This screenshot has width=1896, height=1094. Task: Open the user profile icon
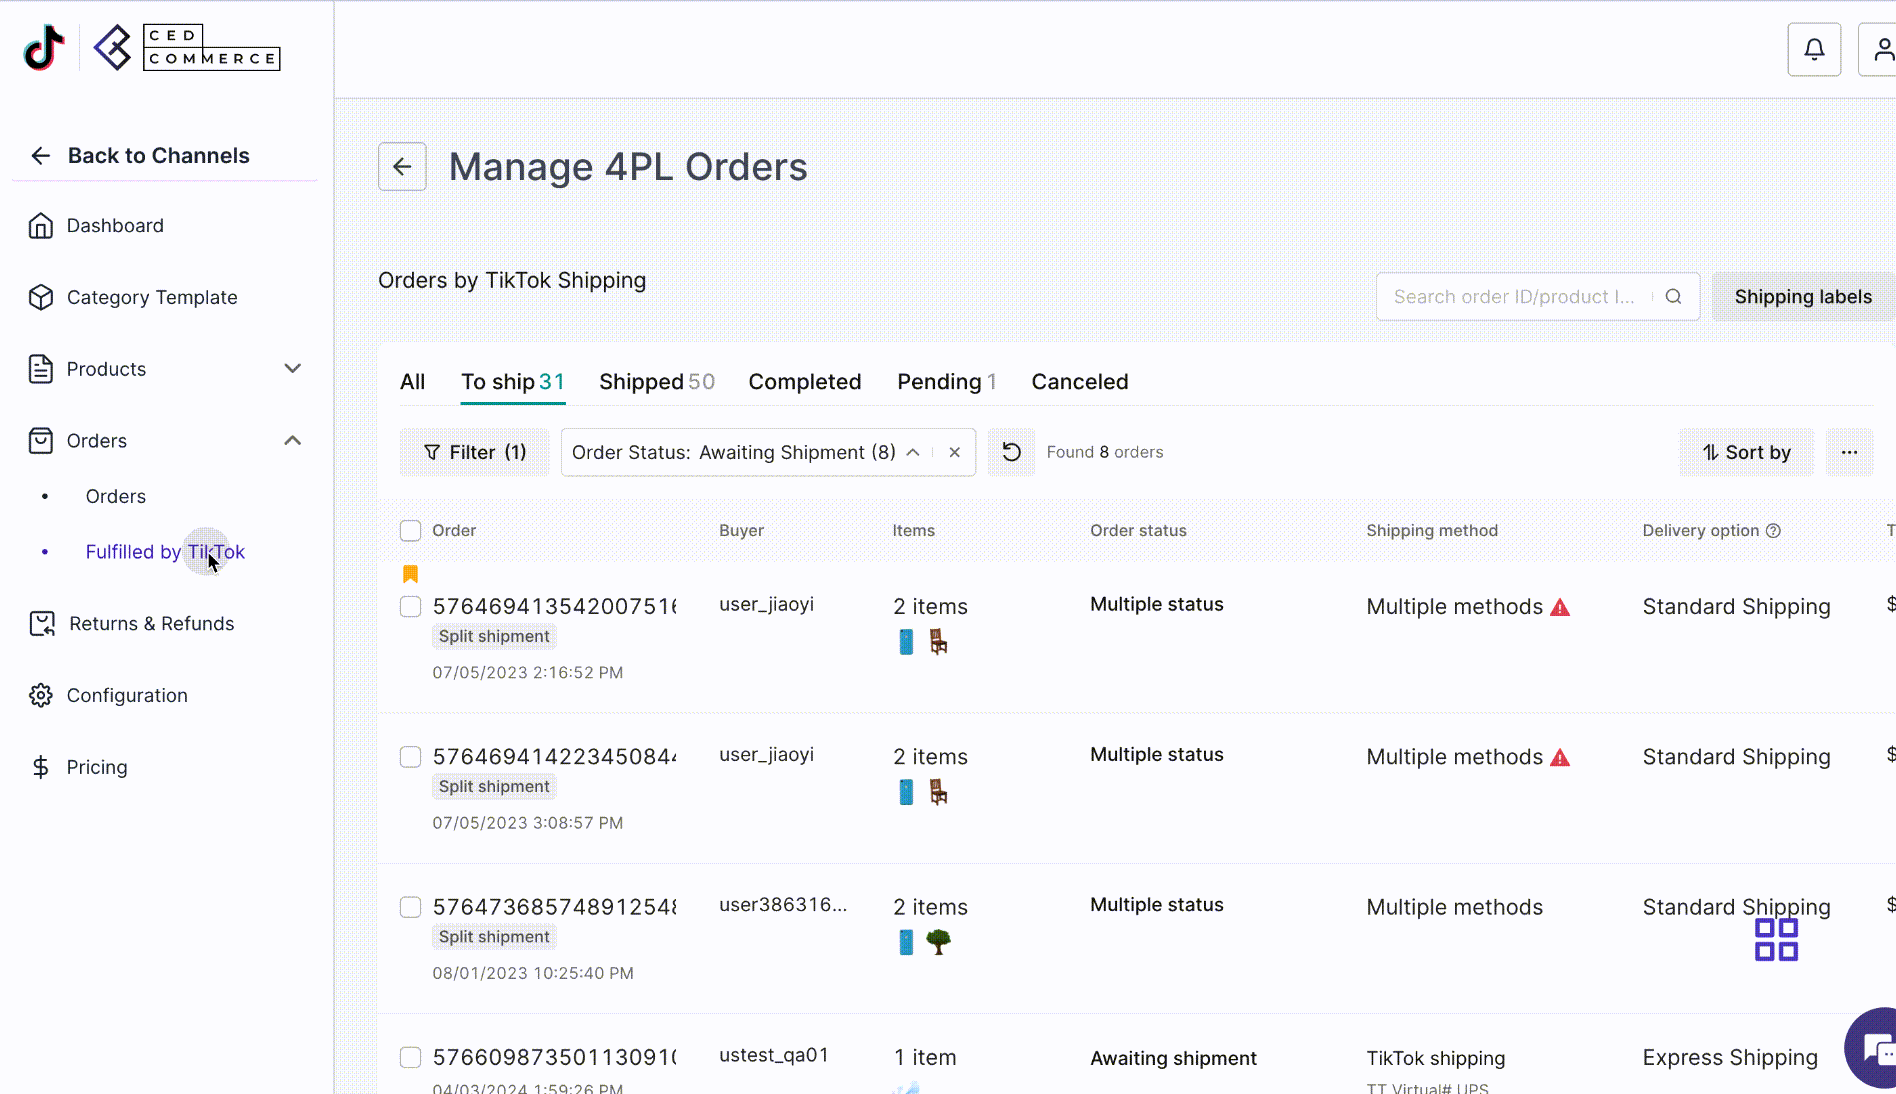click(1881, 49)
